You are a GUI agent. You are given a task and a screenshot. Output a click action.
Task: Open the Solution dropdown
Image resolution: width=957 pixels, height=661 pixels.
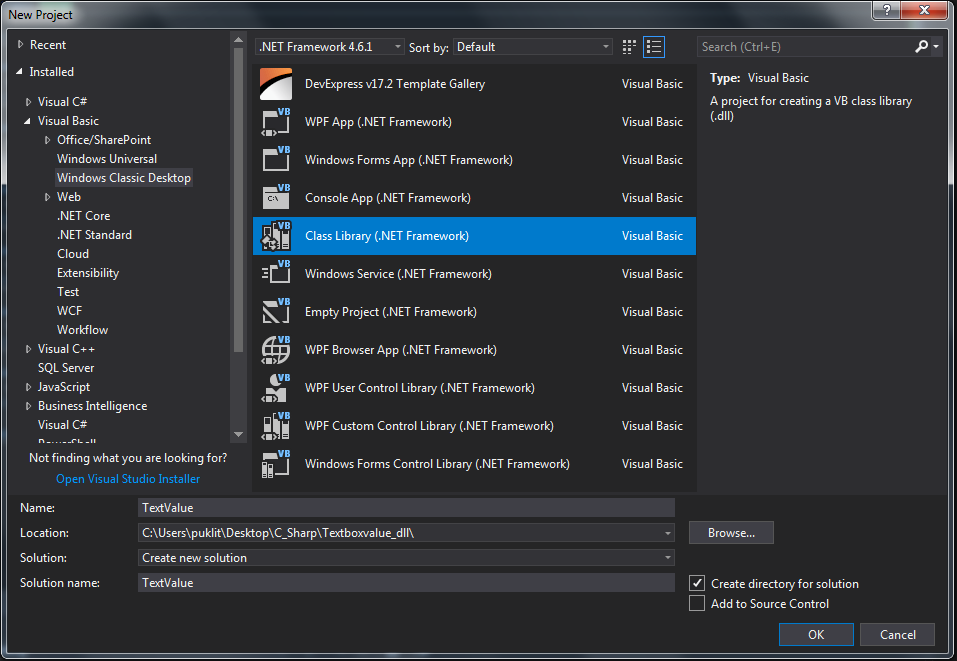(x=406, y=558)
